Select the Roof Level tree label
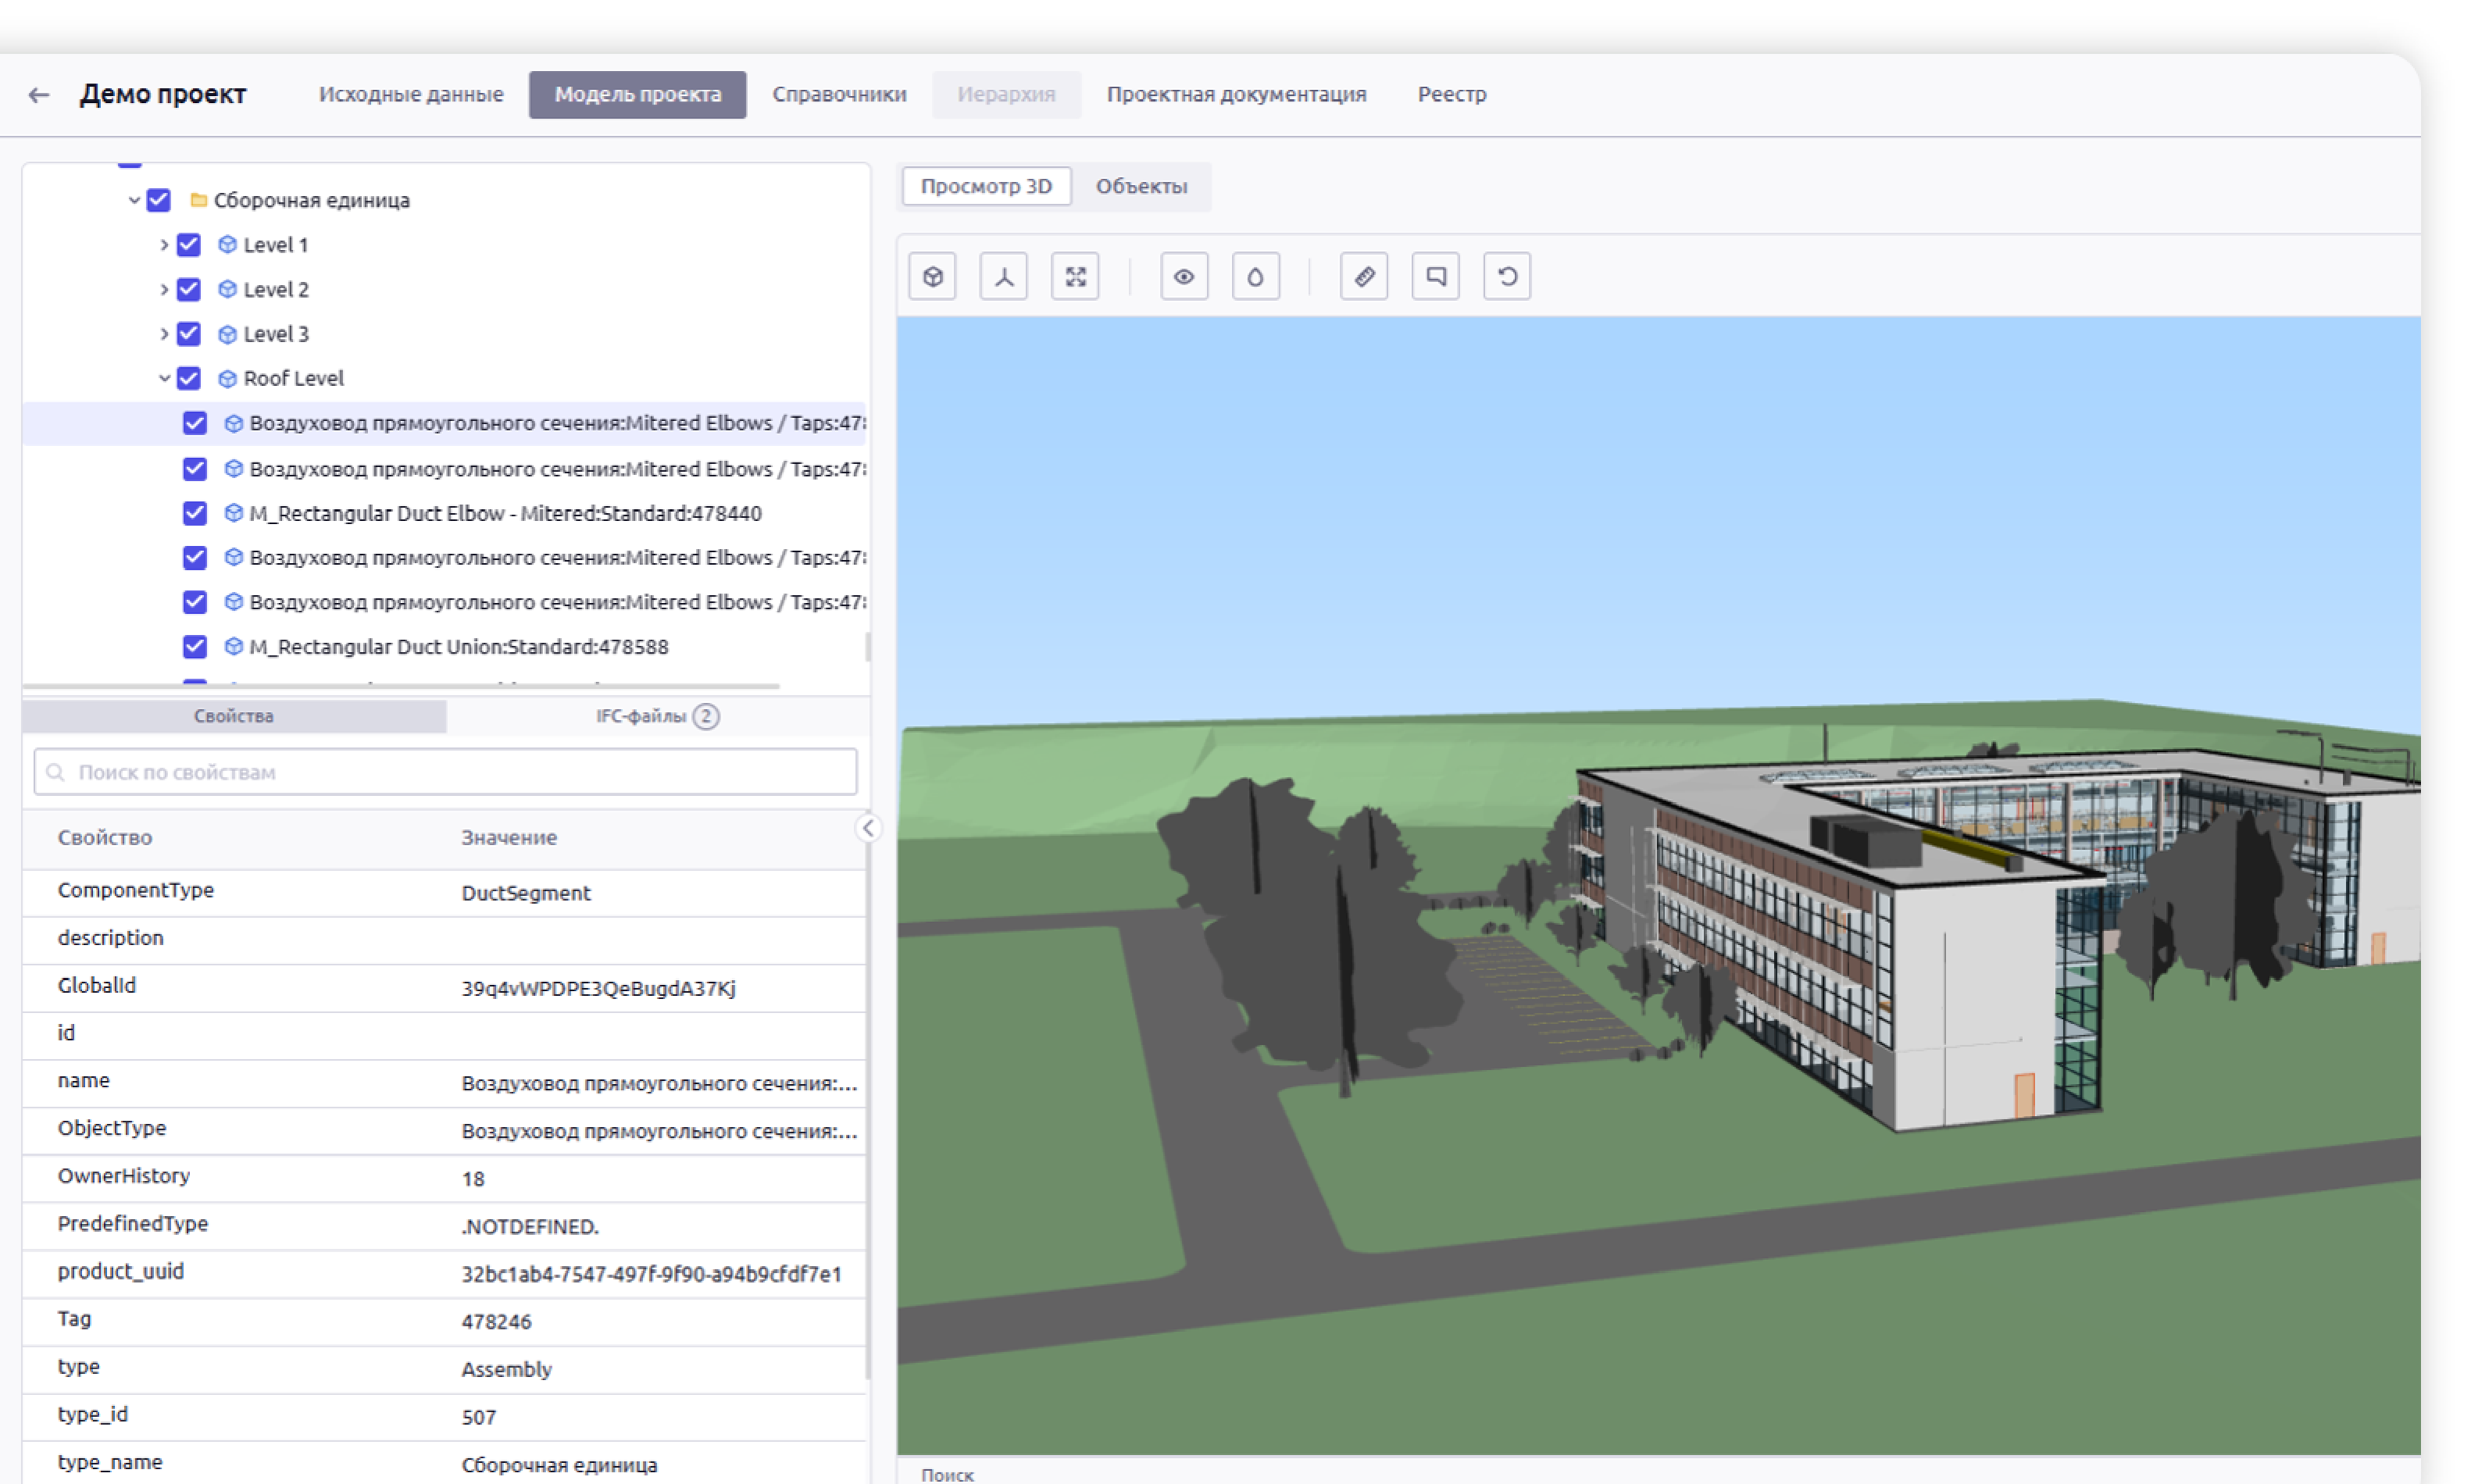2471x1484 pixels. (x=294, y=378)
